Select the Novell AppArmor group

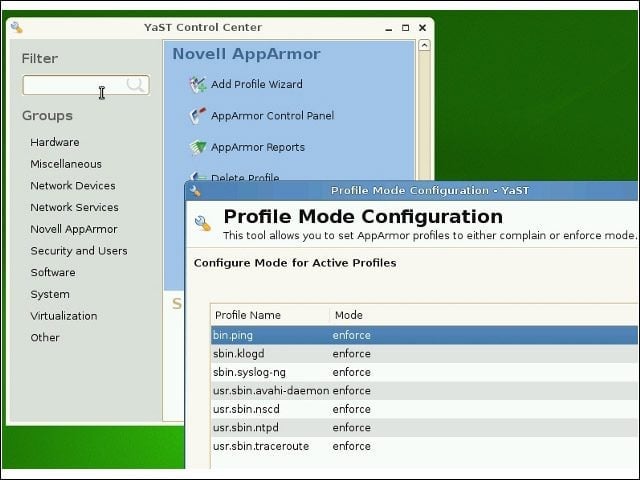click(x=74, y=229)
